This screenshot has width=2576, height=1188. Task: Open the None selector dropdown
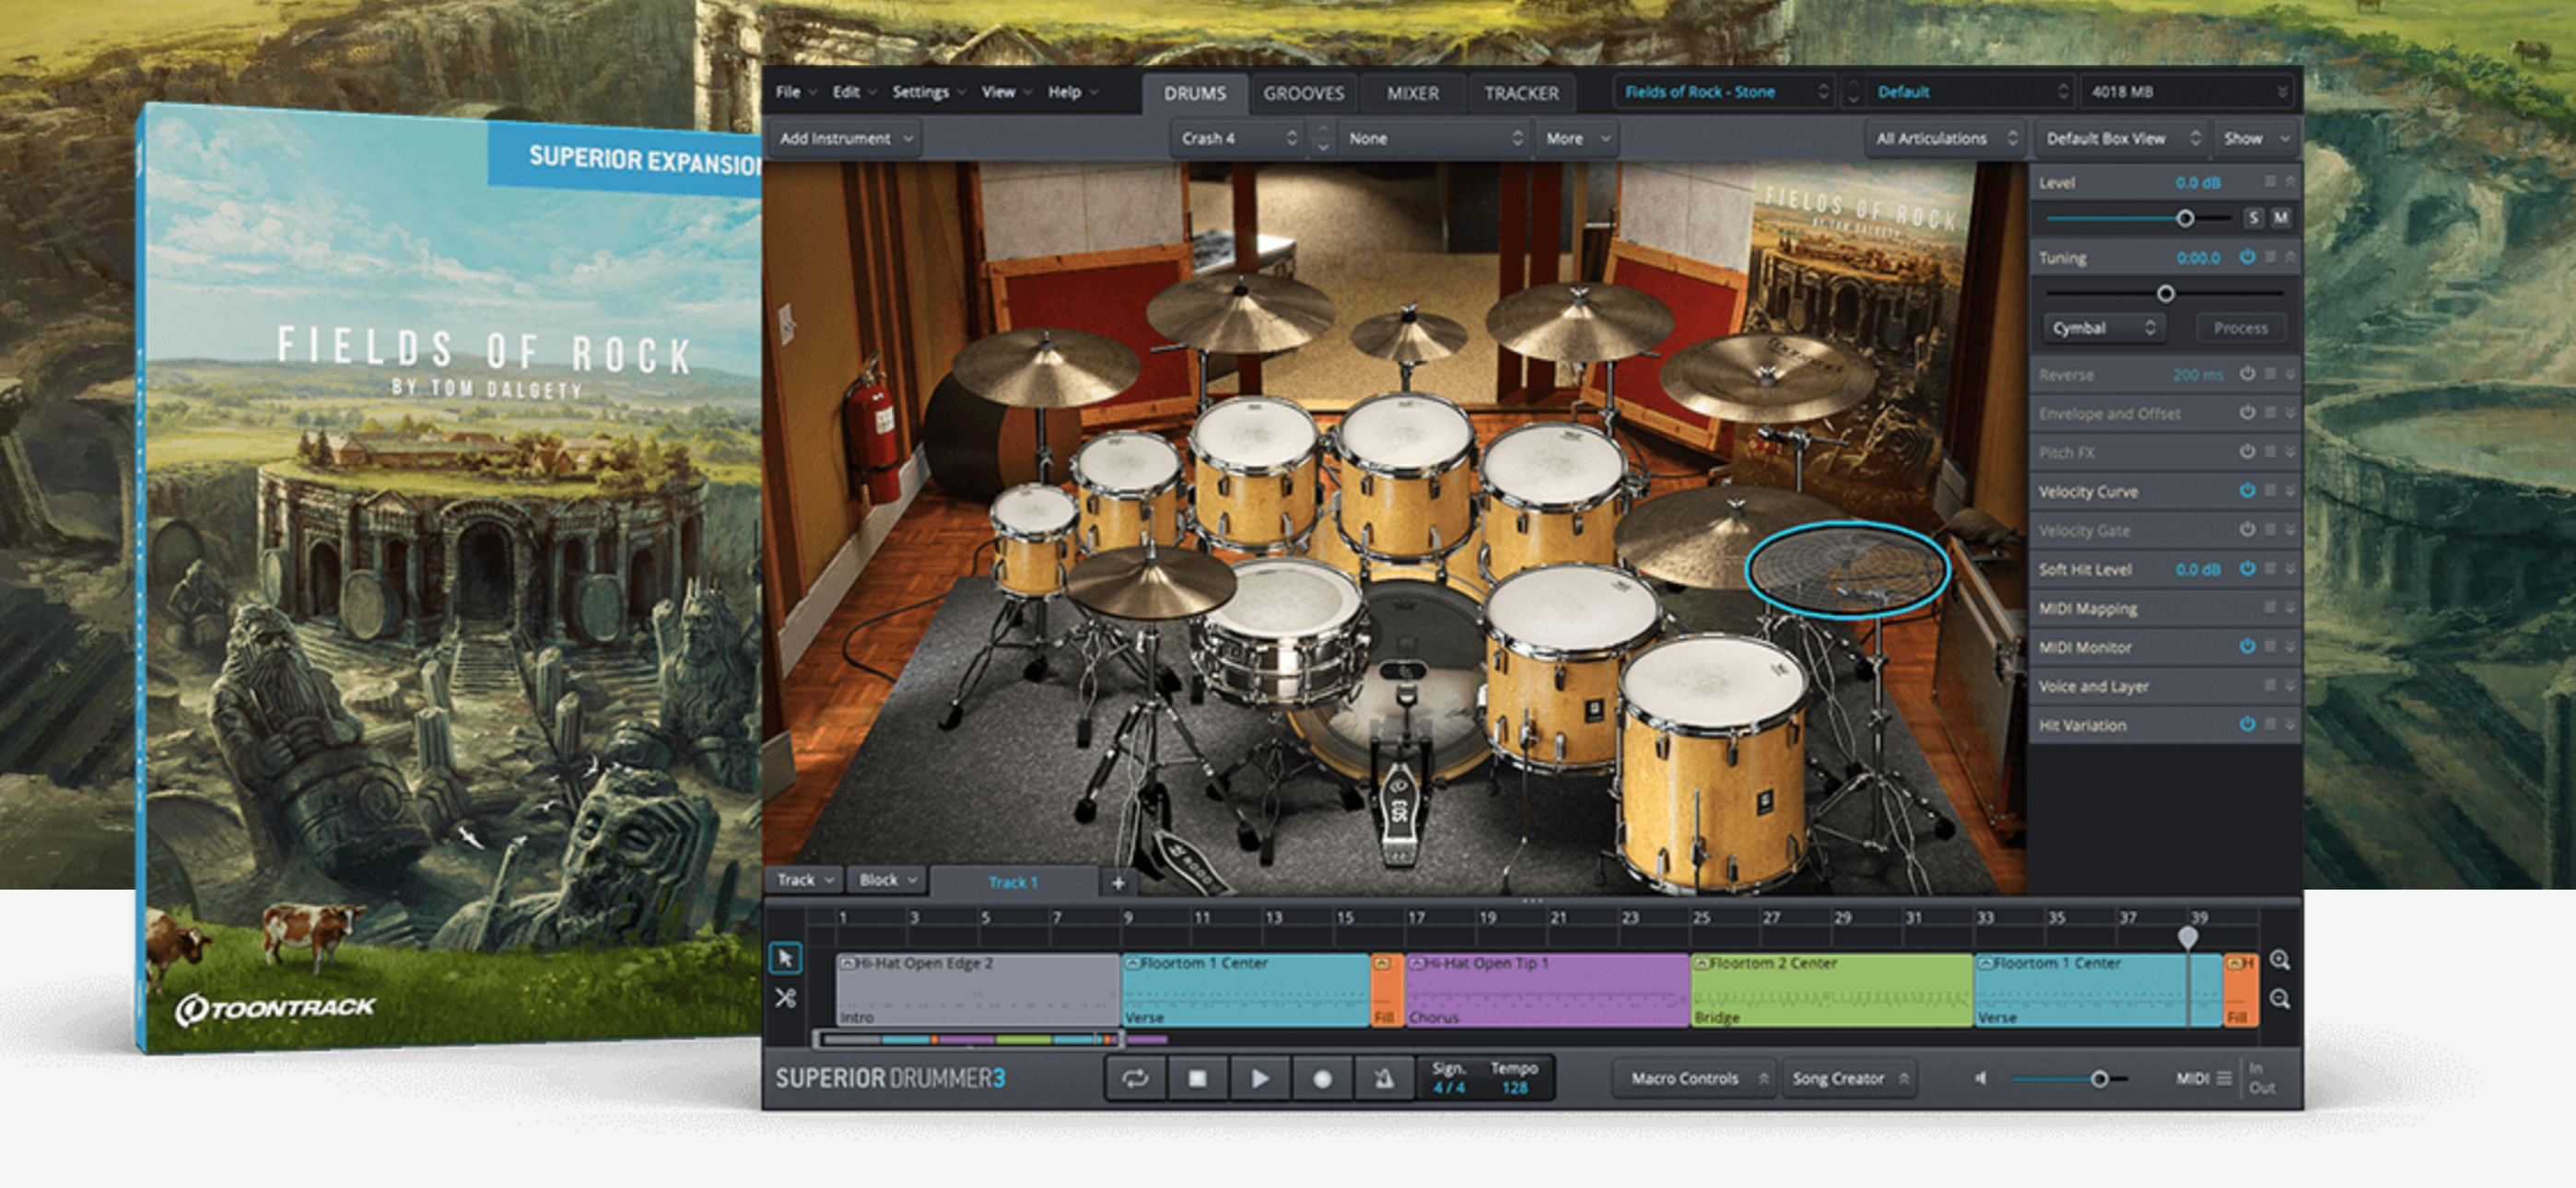point(1434,138)
